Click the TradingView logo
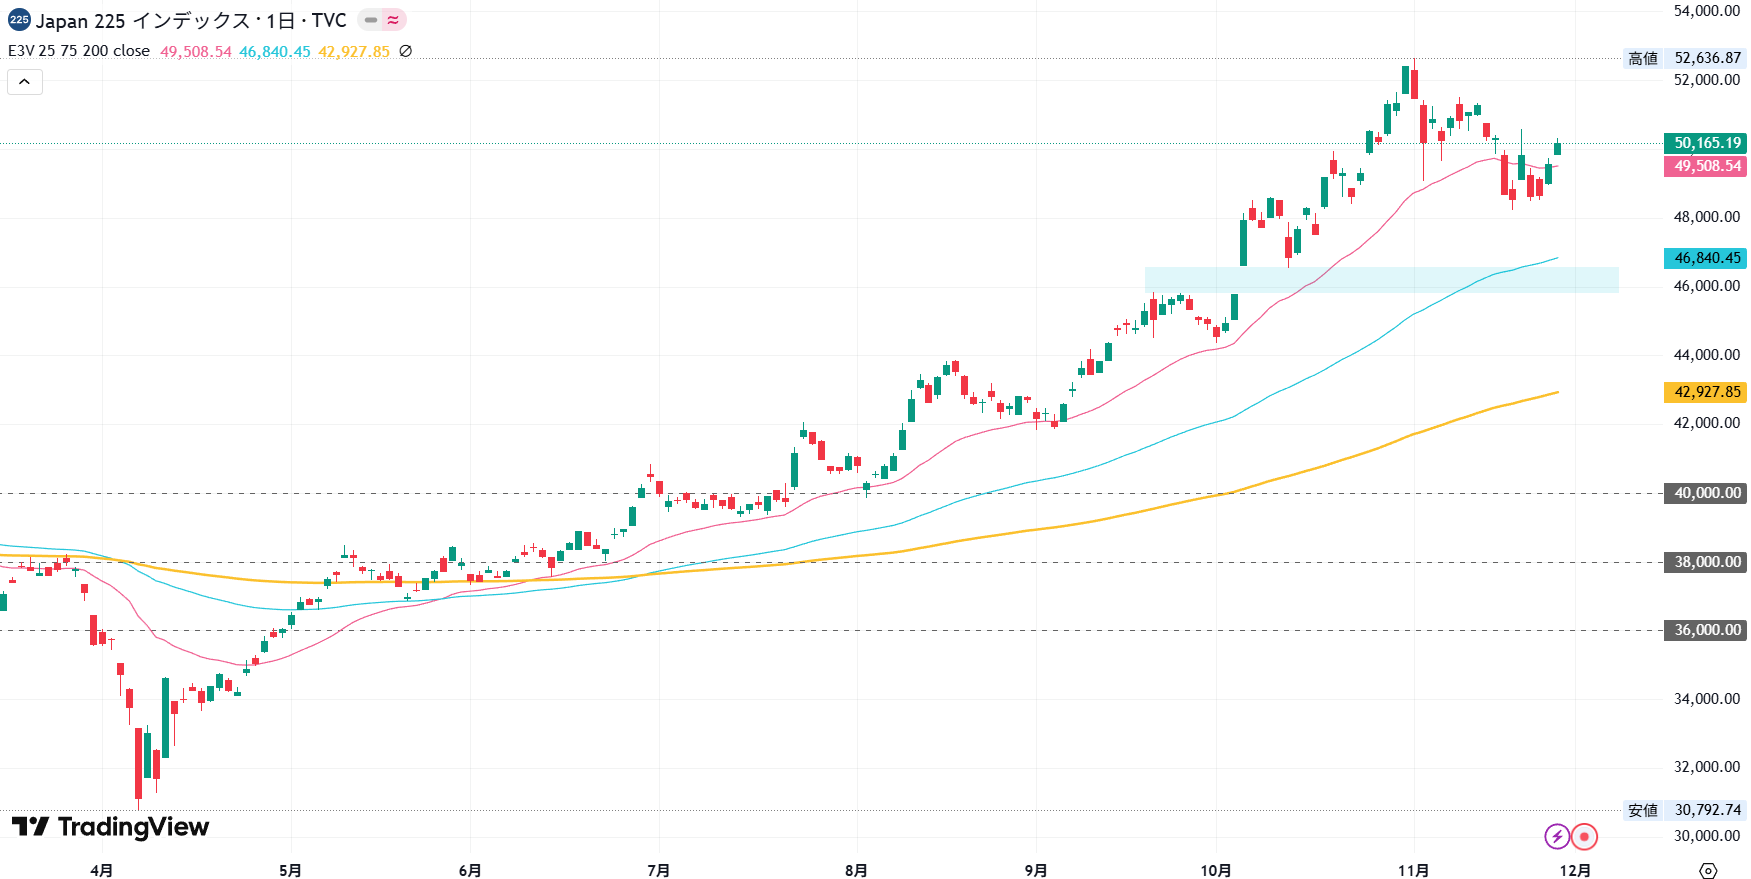 pos(110,827)
